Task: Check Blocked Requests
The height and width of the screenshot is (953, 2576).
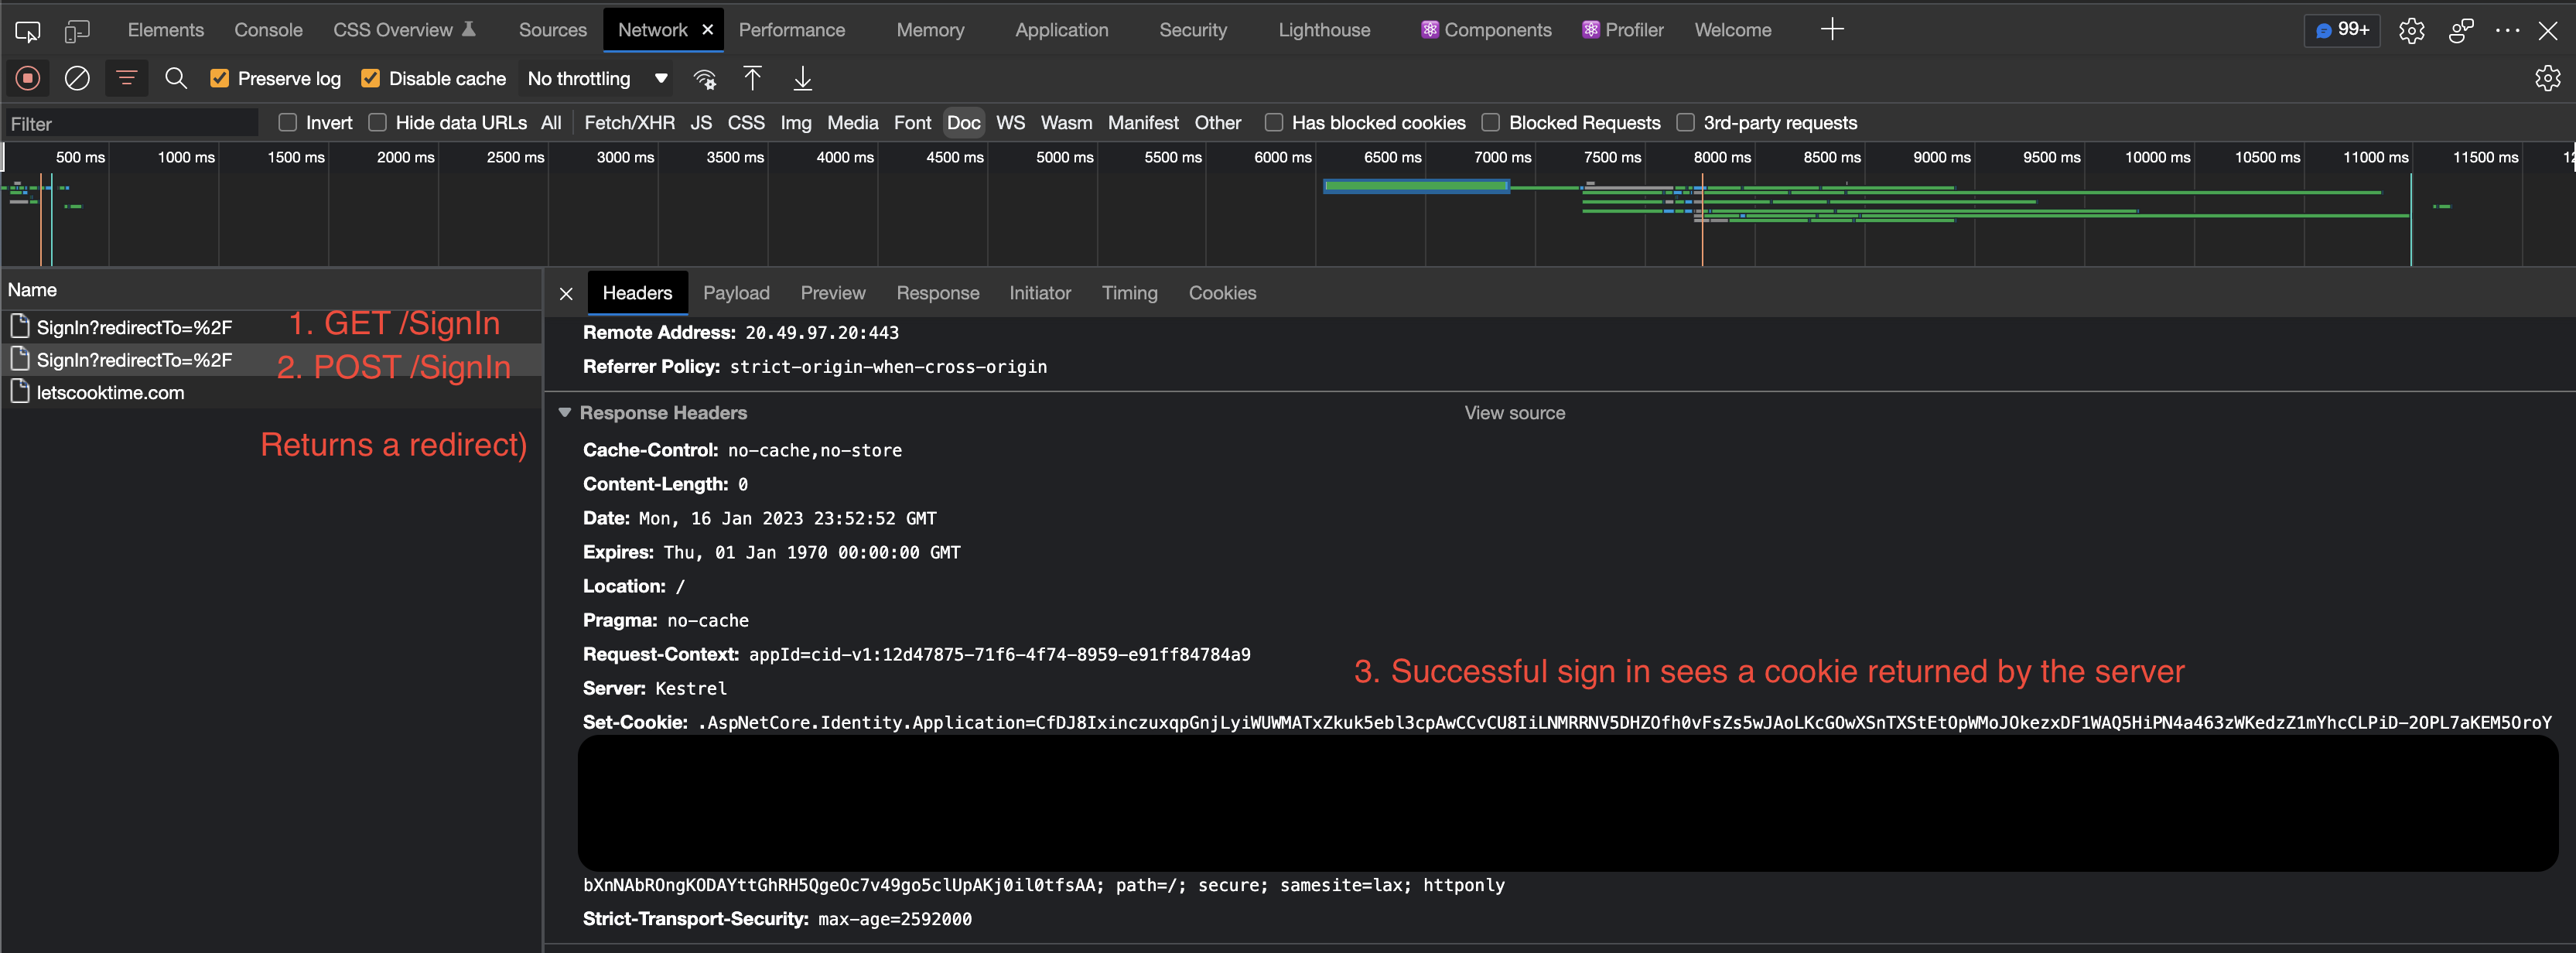Action: point(1491,123)
